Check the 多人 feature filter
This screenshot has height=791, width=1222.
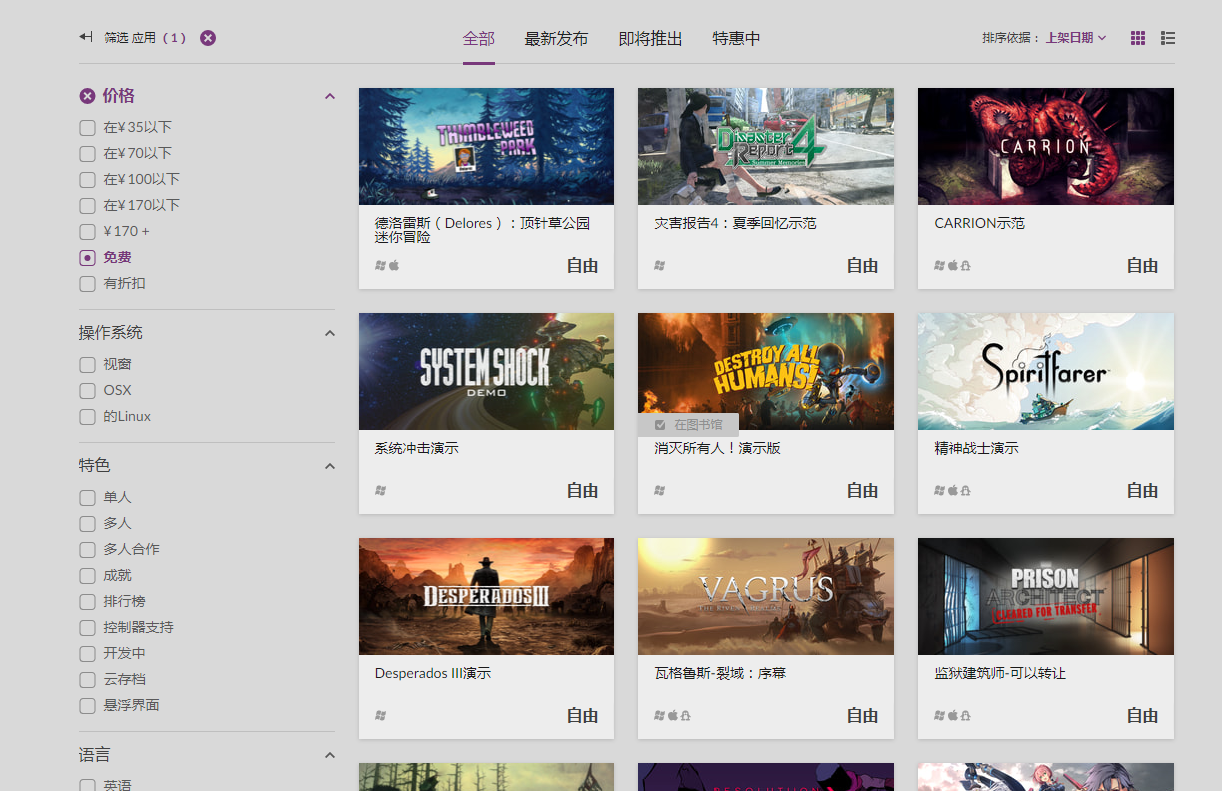click(87, 523)
